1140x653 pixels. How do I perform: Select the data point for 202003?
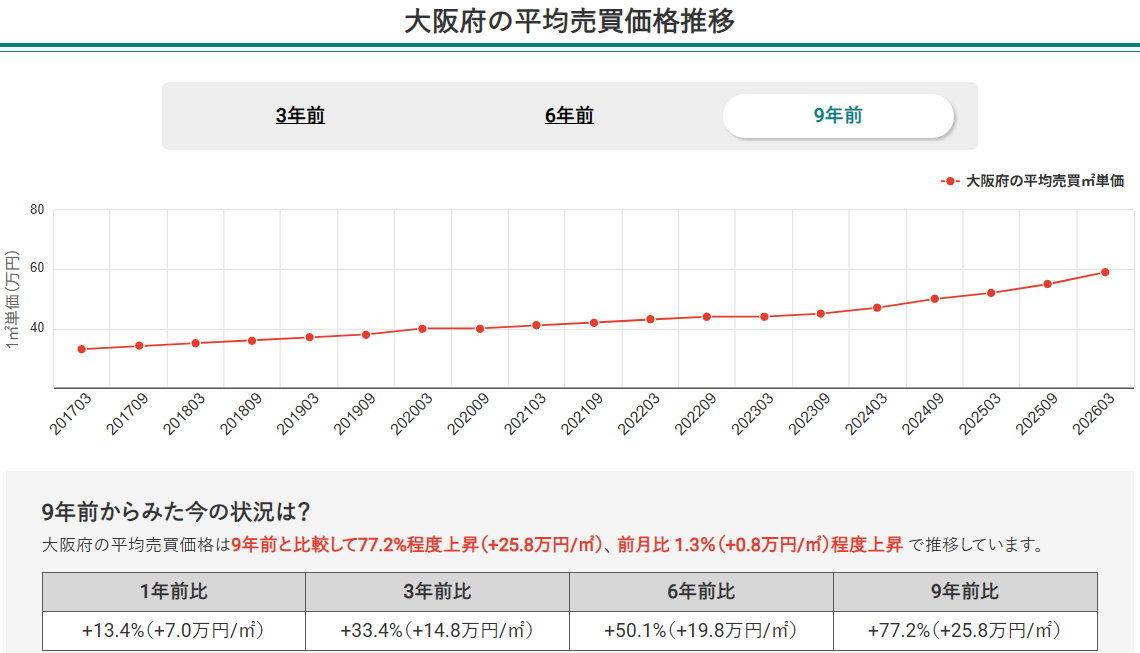click(x=421, y=327)
